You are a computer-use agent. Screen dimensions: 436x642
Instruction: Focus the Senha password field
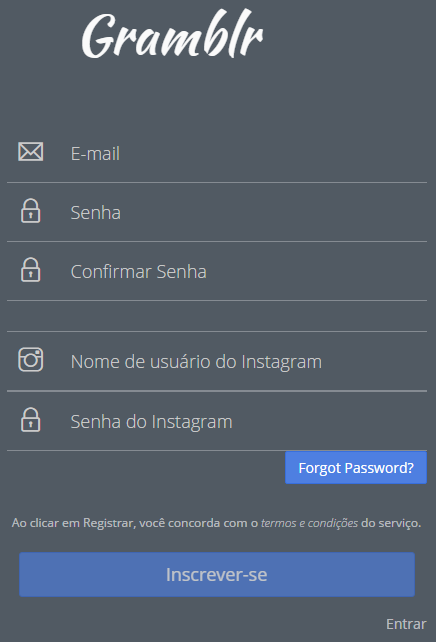click(217, 212)
